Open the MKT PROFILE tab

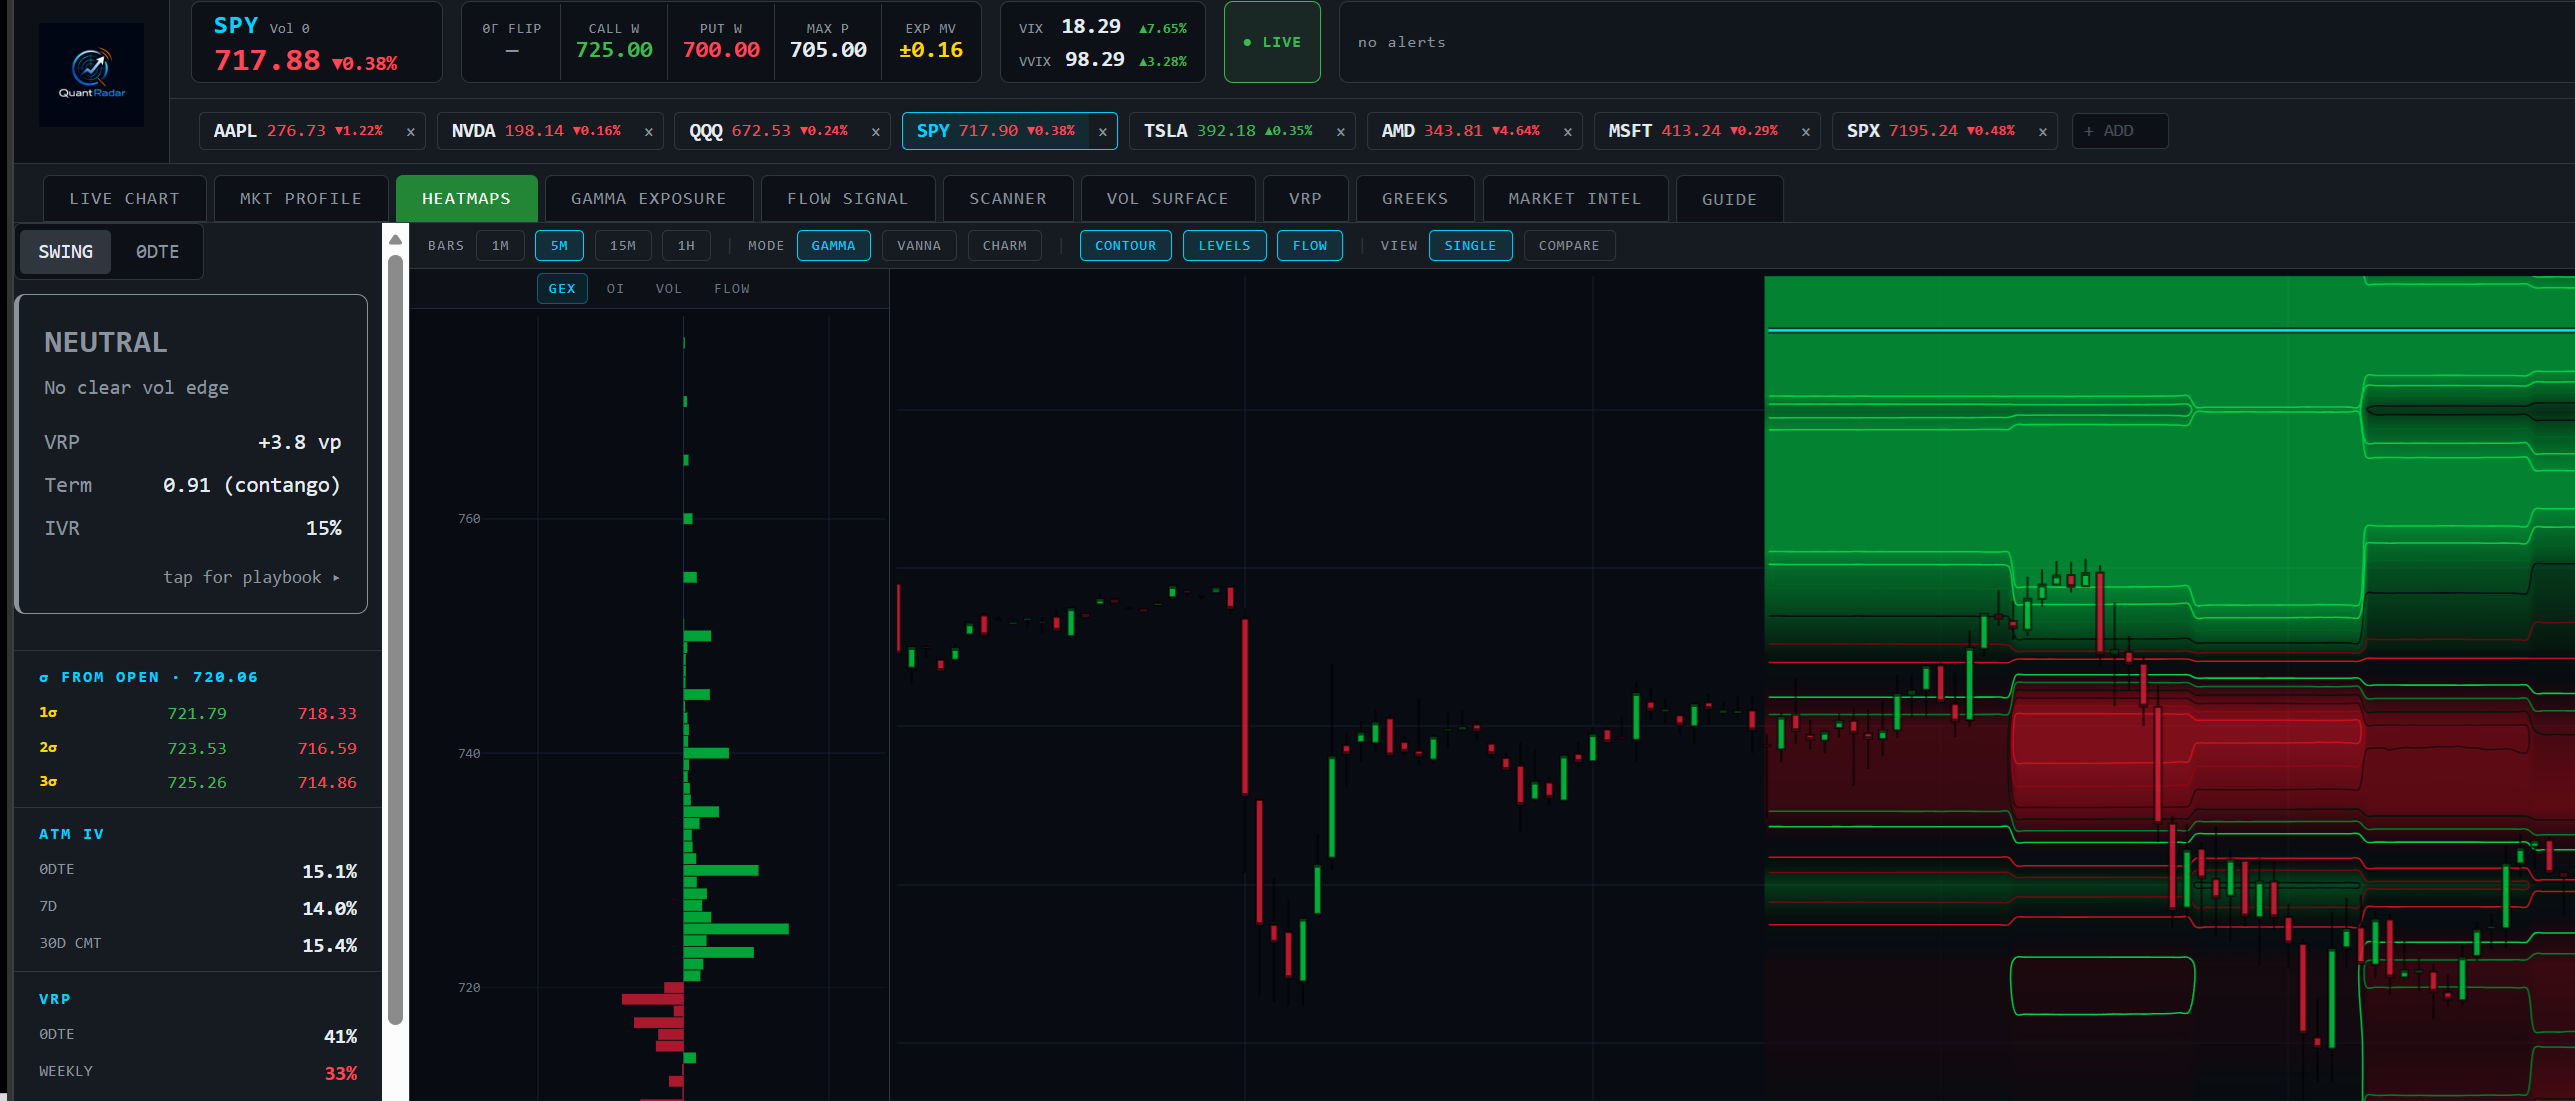300,199
